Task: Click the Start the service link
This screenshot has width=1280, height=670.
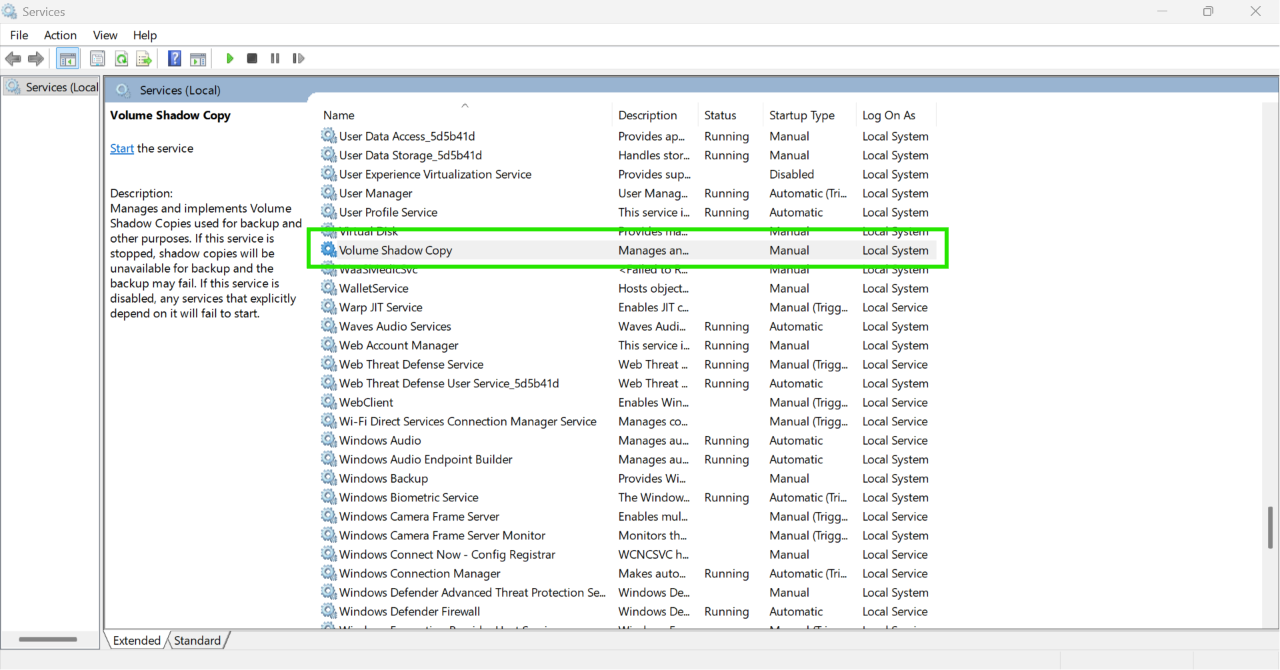Action: [x=122, y=148]
